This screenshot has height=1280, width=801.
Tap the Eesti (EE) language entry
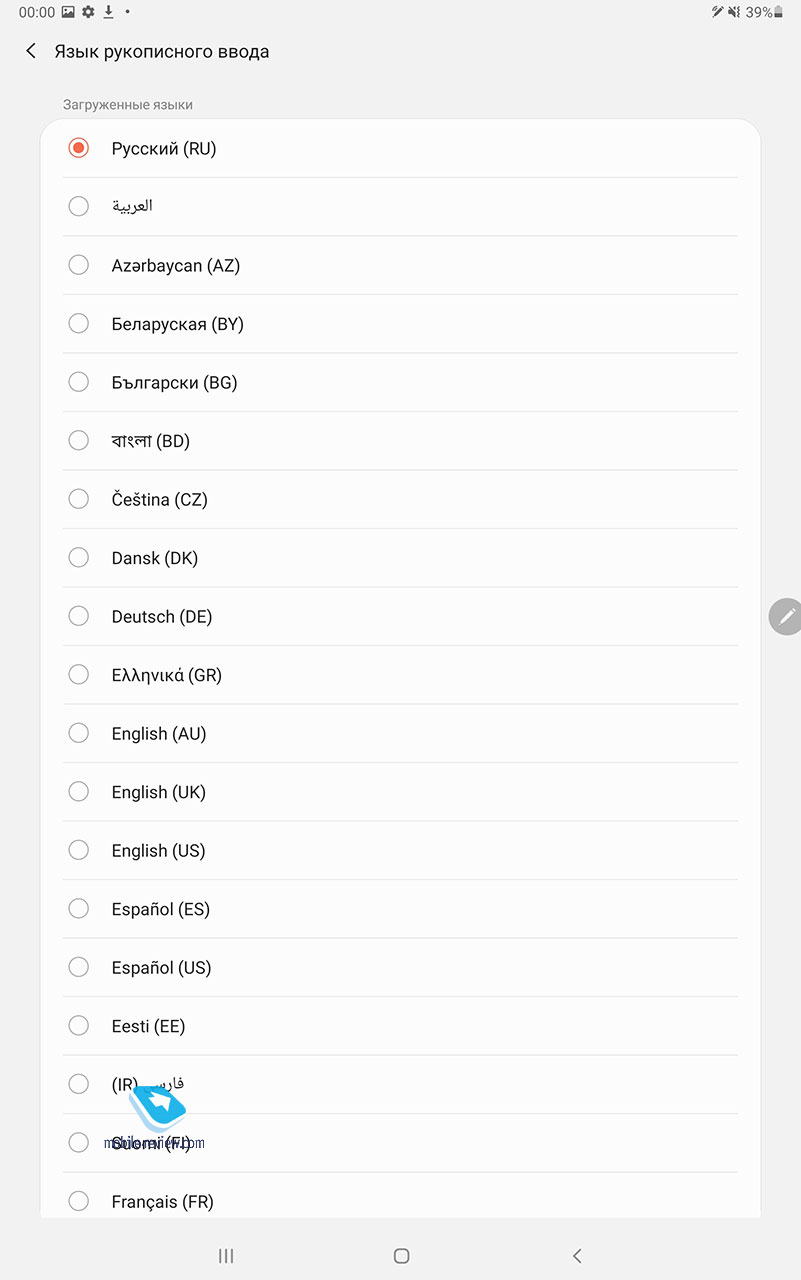pyautogui.click(x=148, y=1026)
